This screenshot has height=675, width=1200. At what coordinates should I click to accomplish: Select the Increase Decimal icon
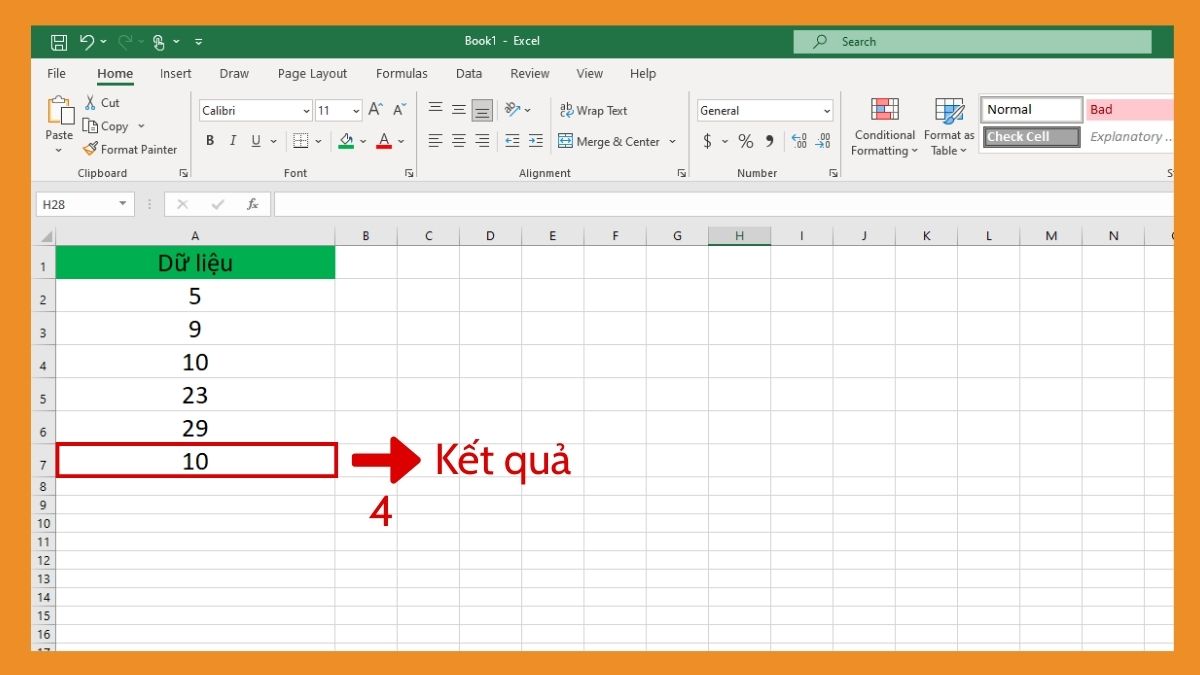(x=799, y=142)
